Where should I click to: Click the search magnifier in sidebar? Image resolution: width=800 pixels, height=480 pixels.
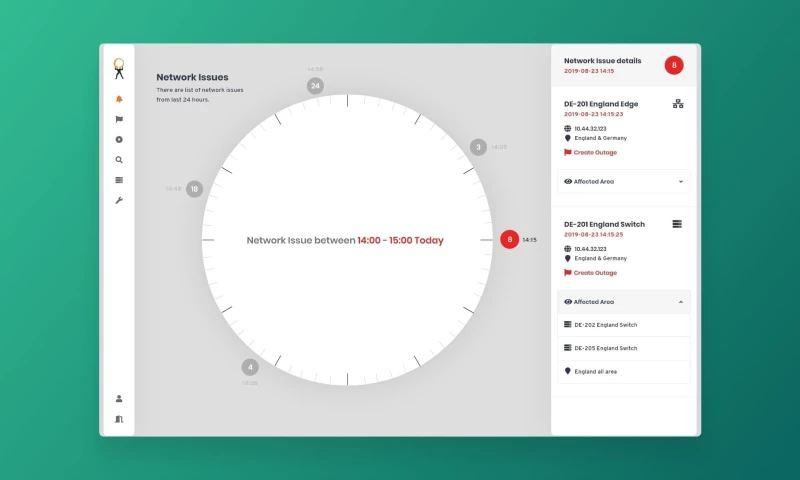(x=119, y=160)
